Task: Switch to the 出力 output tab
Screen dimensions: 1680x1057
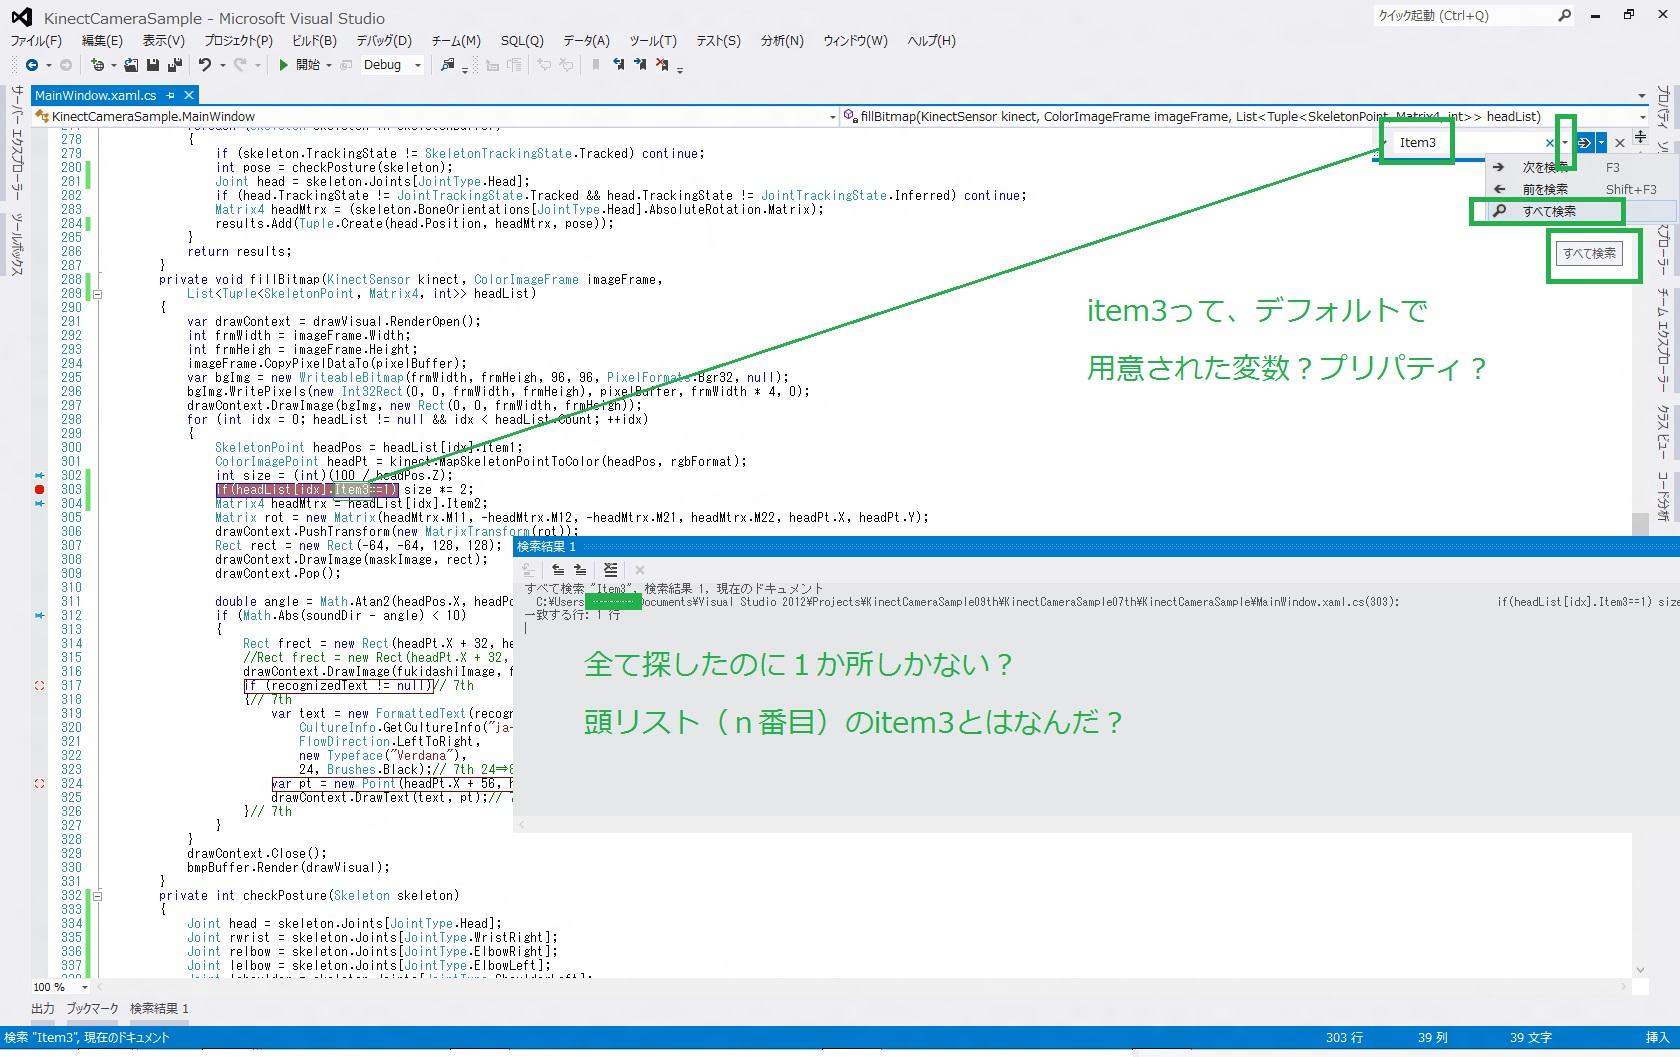Action: coord(43,1008)
